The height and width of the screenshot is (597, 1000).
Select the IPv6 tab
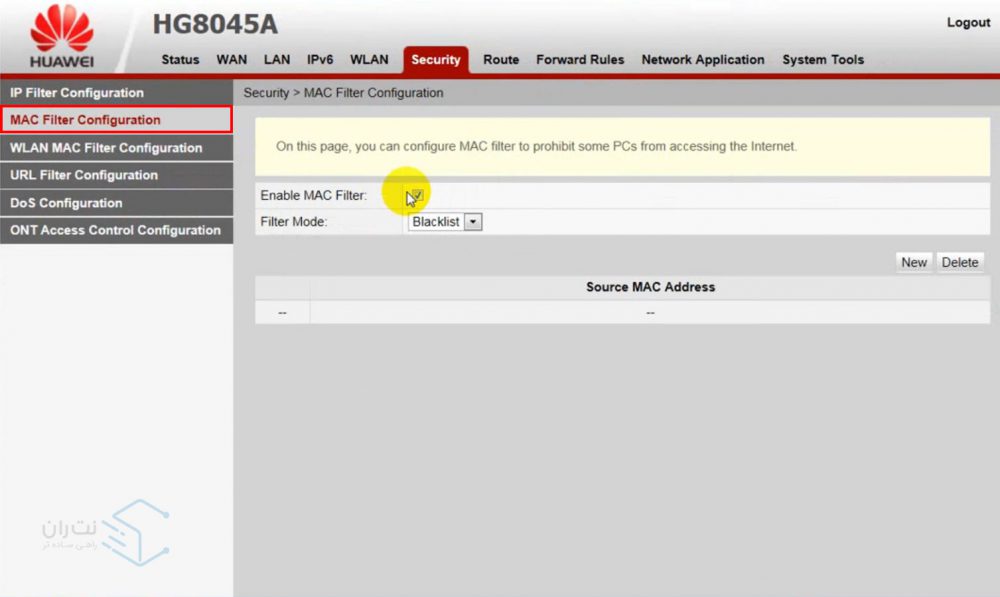pyautogui.click(x=320, y=60)
